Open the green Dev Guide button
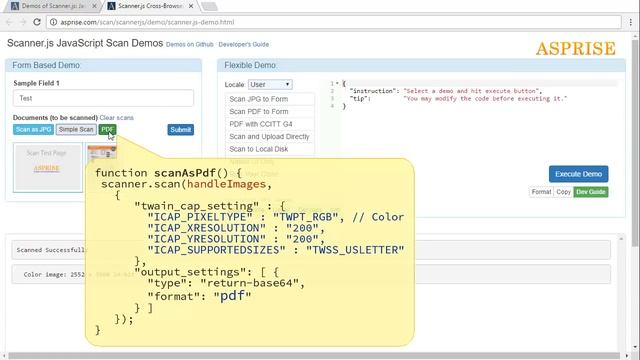 (591, 192)
